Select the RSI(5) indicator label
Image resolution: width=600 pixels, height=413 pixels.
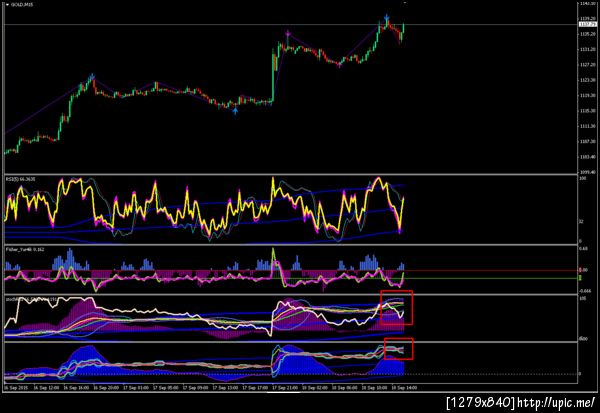(x=21, y=179)
